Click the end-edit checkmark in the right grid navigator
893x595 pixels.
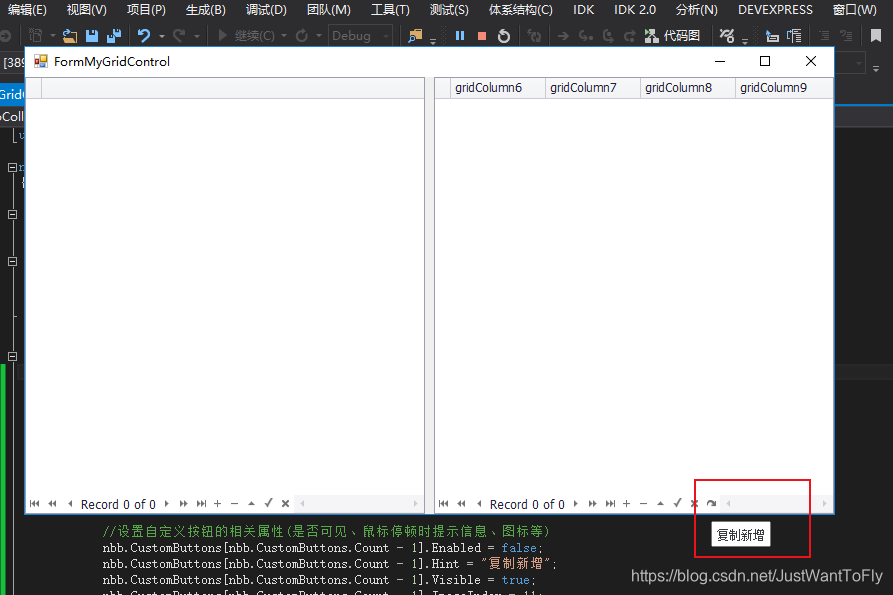[677, 503]
